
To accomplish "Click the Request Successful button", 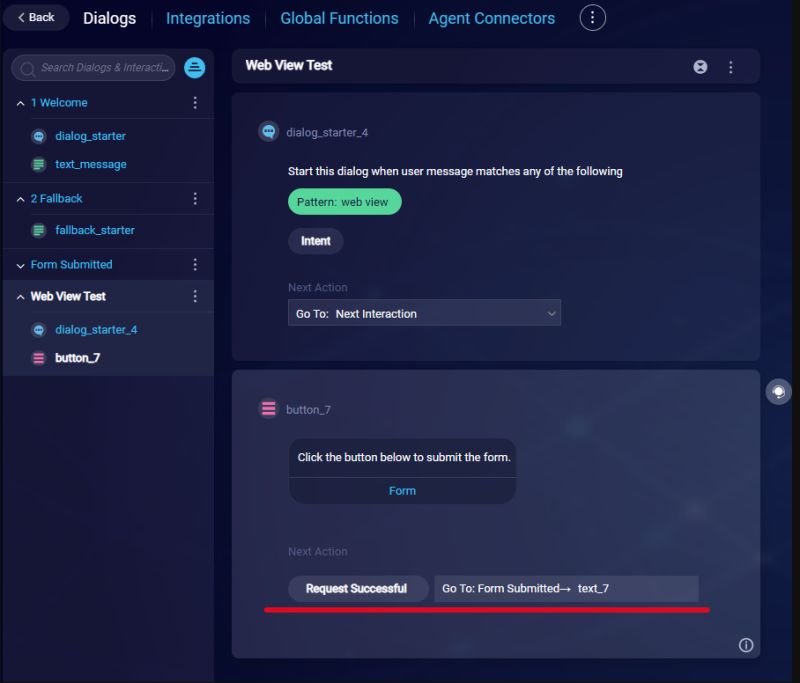I will (357, 589).
